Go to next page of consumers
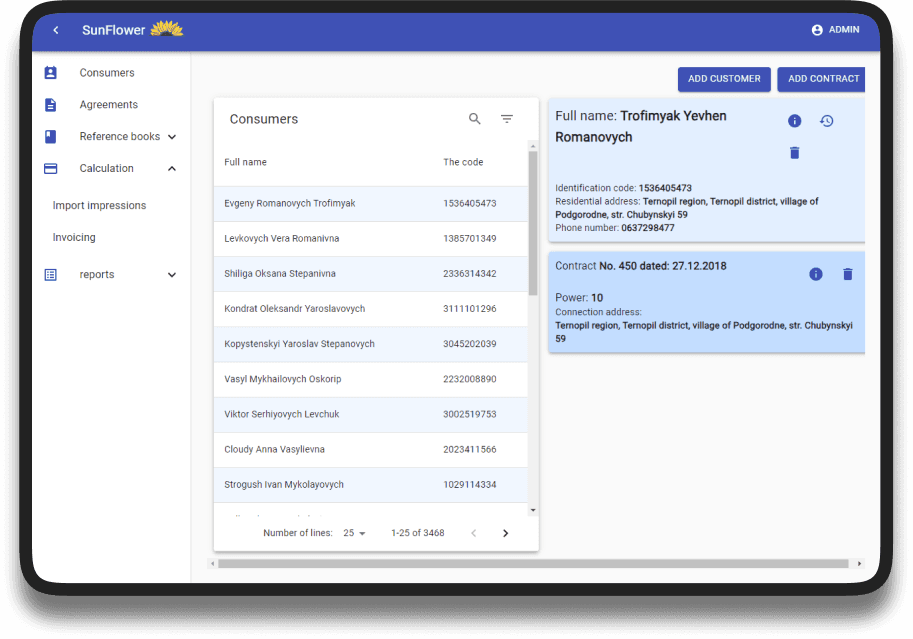Image resolution: width=913 pixels, height=639 pixels. coord(505,533)
